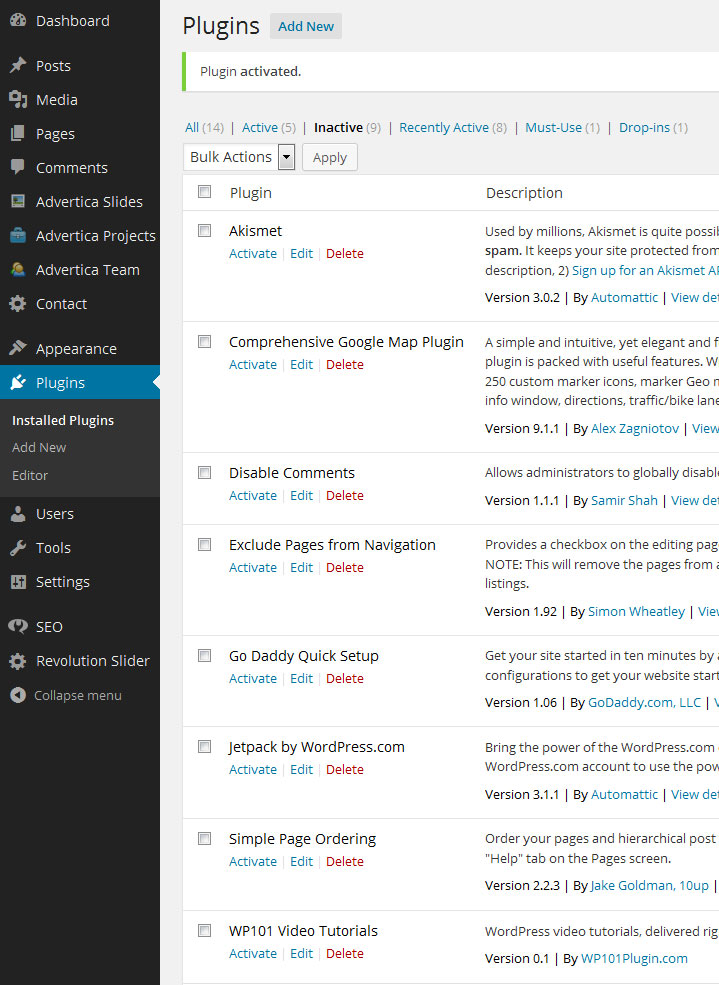Click 'Version 2.2.3' text

point(522,886)
